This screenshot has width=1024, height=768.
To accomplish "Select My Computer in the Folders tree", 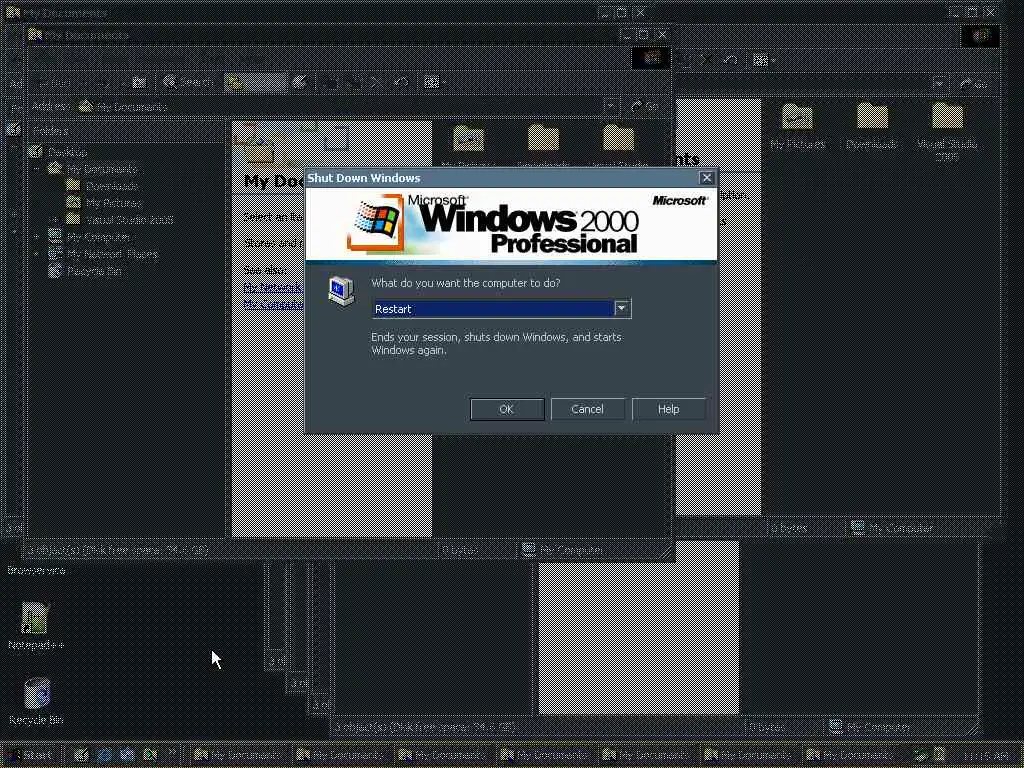I will click(99, 237).
